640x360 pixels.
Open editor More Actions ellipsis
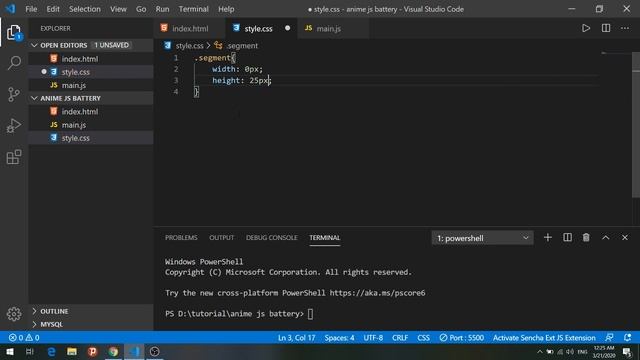(x=625, y=28)
